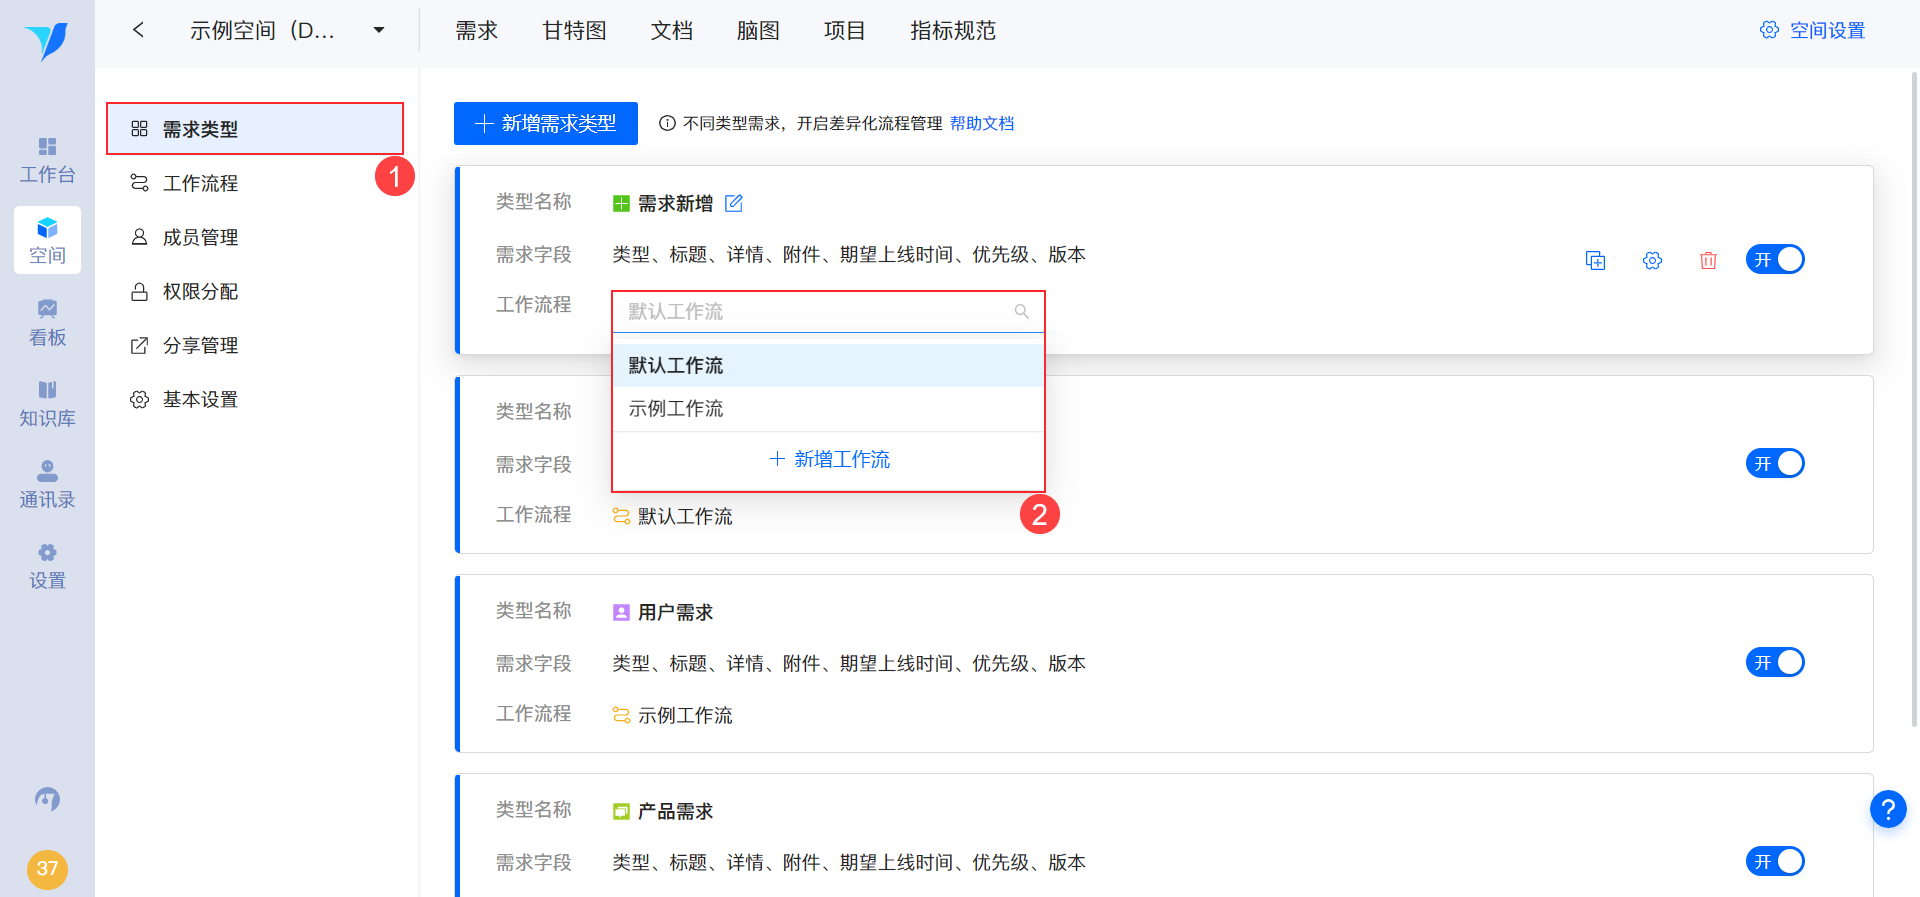The height and width of the screenshot is (897, 1920).
Task: Click 默认工作流 in the second type card
Action: pyautogui.click(x=685, y=516)
